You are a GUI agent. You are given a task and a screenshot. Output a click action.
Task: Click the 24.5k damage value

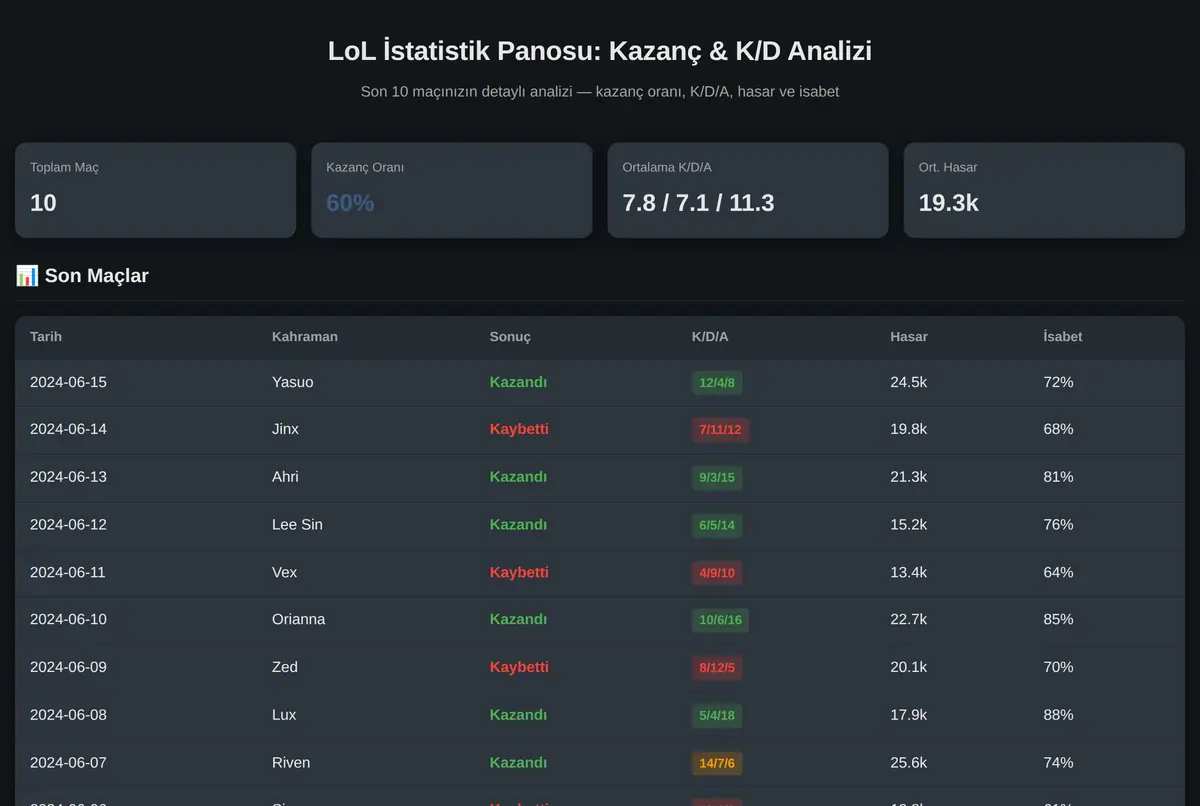909,382
